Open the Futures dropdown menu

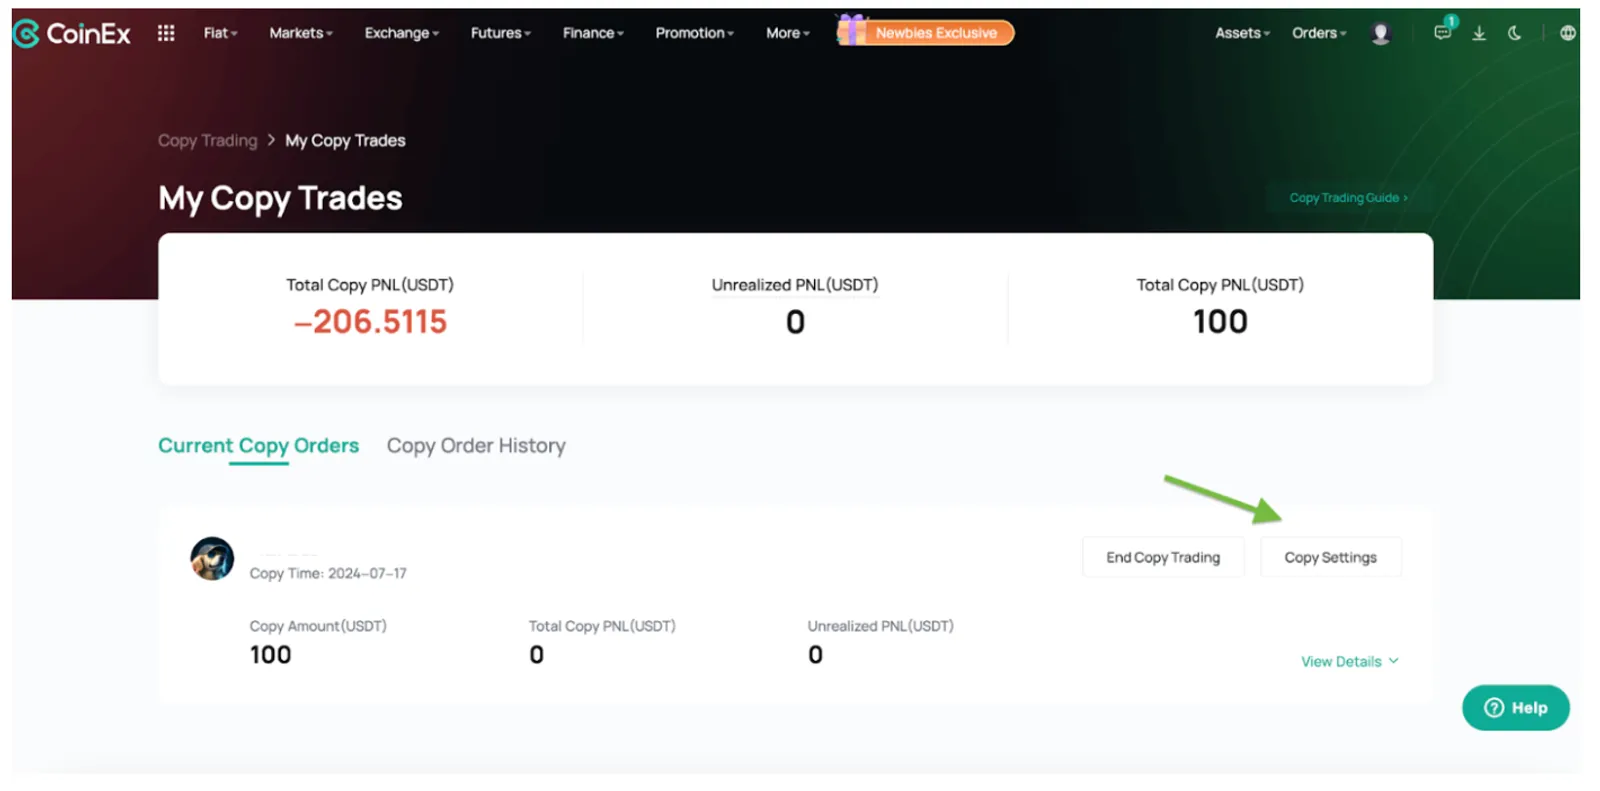coord(501,33)
